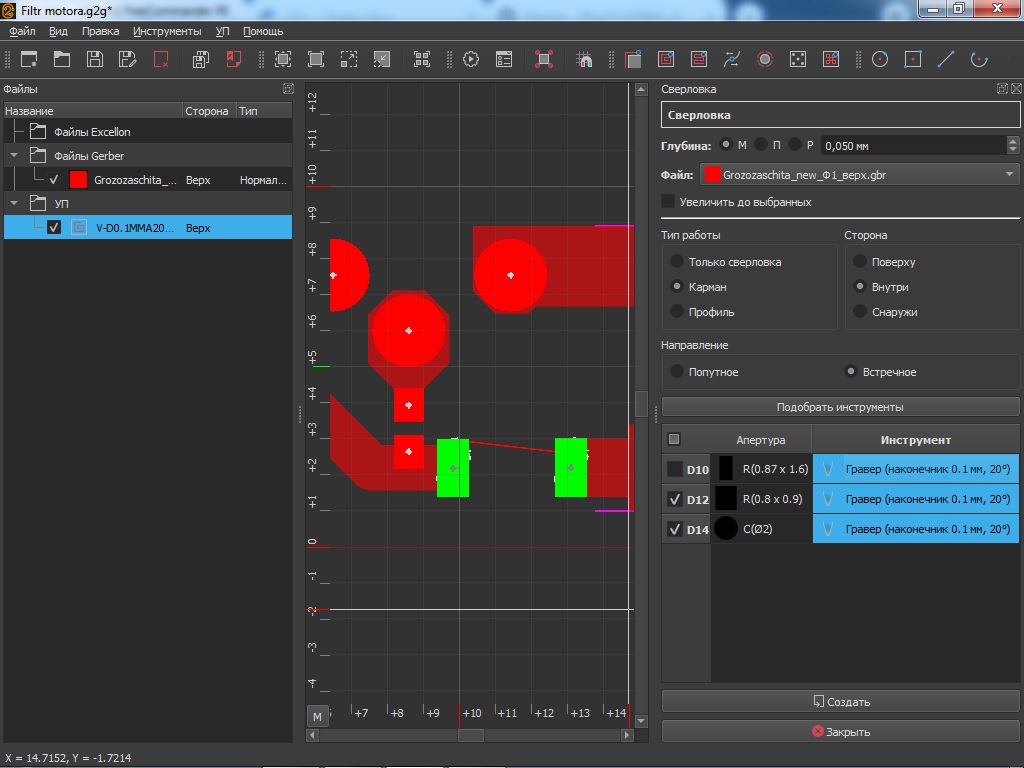1024x768 pixels.
Task: Open the Файл gerber file dropdown
Action: click(859, 175)
